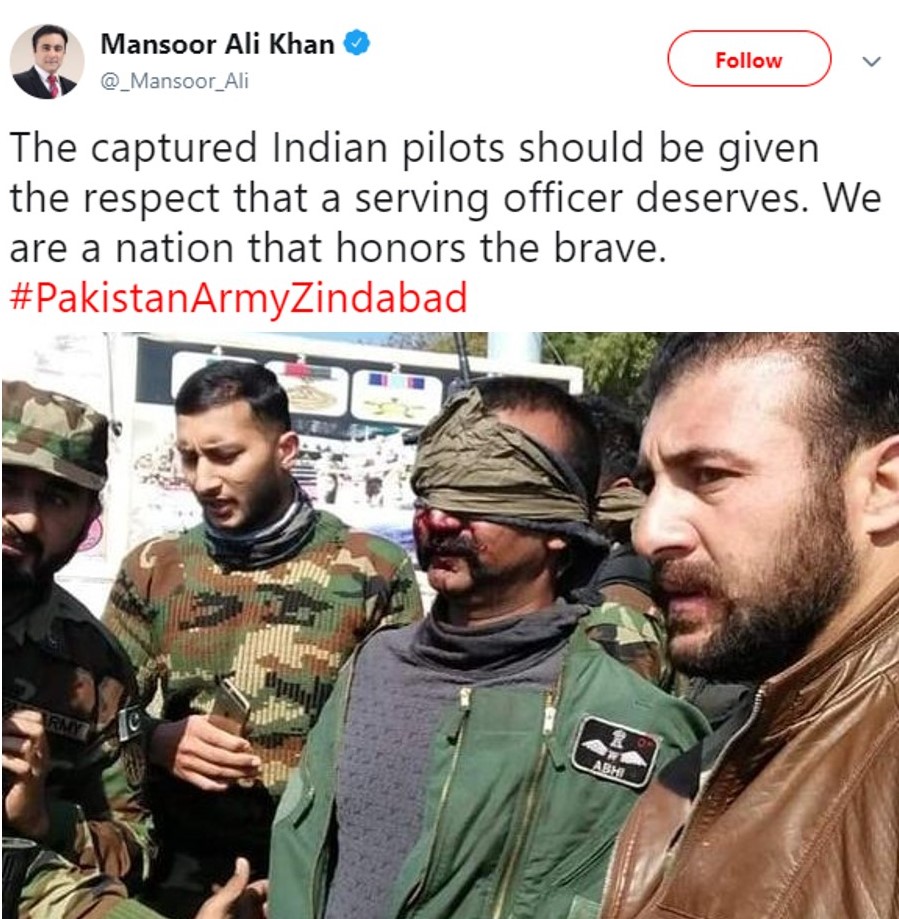Select the first line of tweet text
Screen dimensions: 899x919
click(x=414, y=148)
